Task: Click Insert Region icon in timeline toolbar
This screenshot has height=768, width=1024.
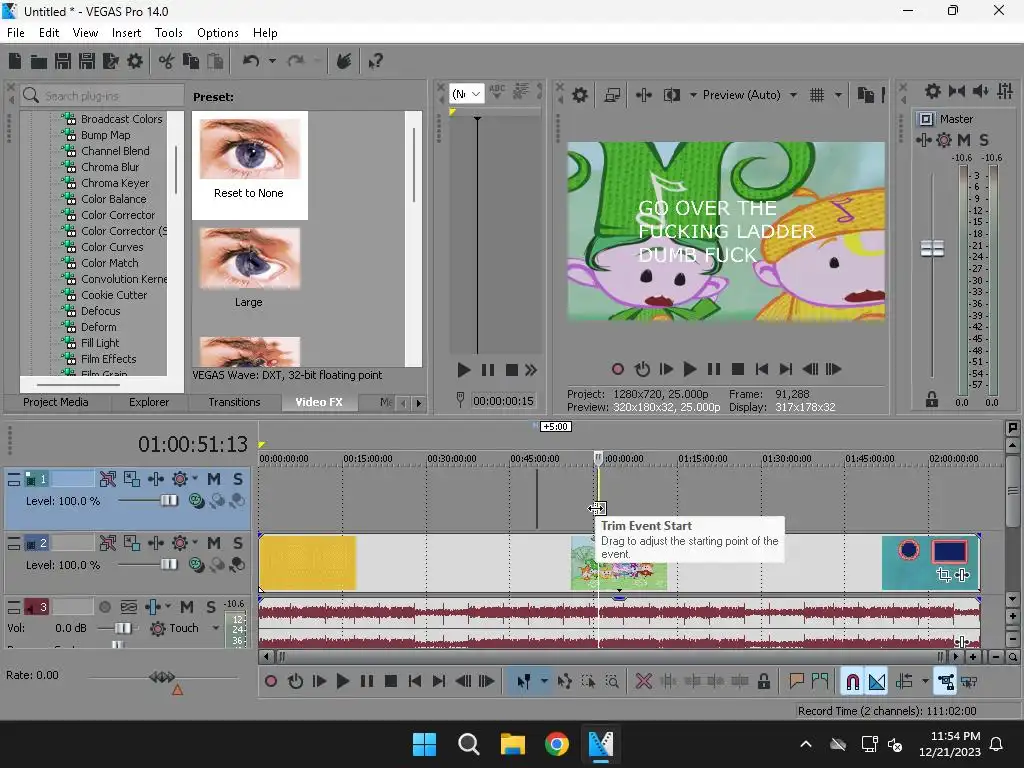Action: click(820, 682)
